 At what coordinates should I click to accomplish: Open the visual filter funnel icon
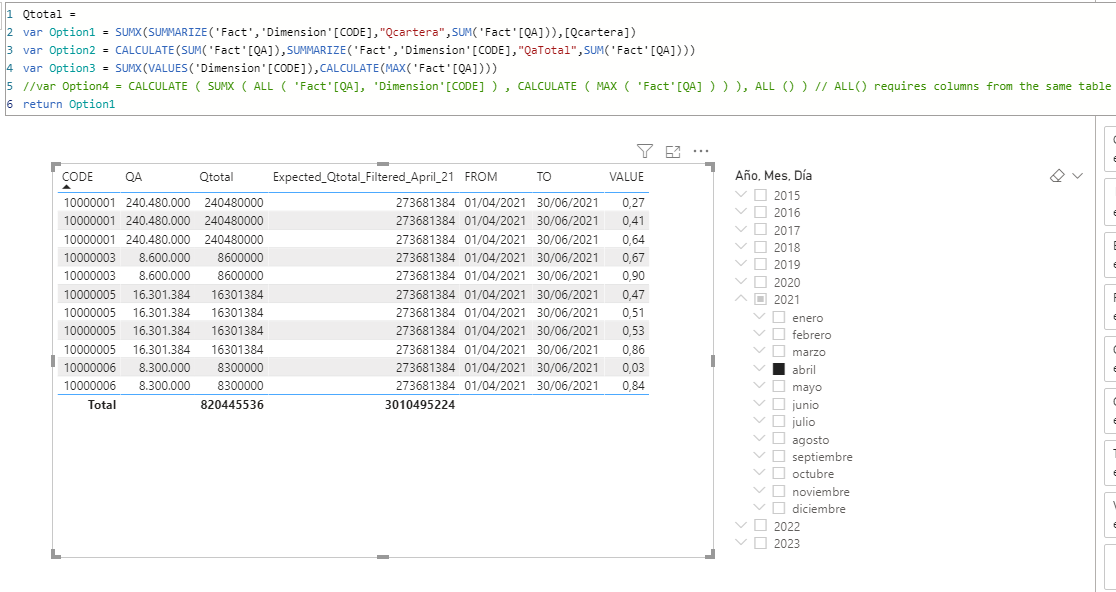click(x=644, y=151)
